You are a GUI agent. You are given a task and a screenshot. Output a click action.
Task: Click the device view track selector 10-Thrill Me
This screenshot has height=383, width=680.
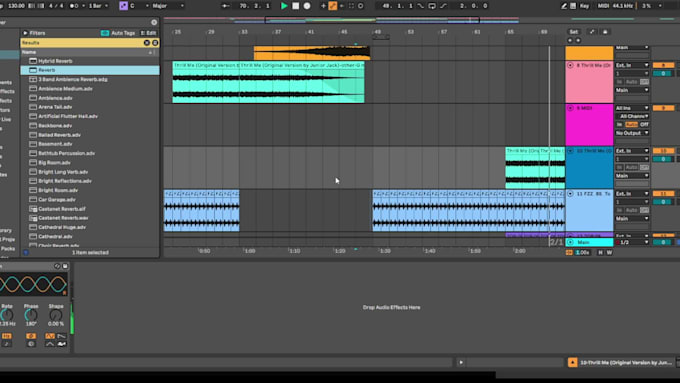pyautogui.click(x=626, y=363)
